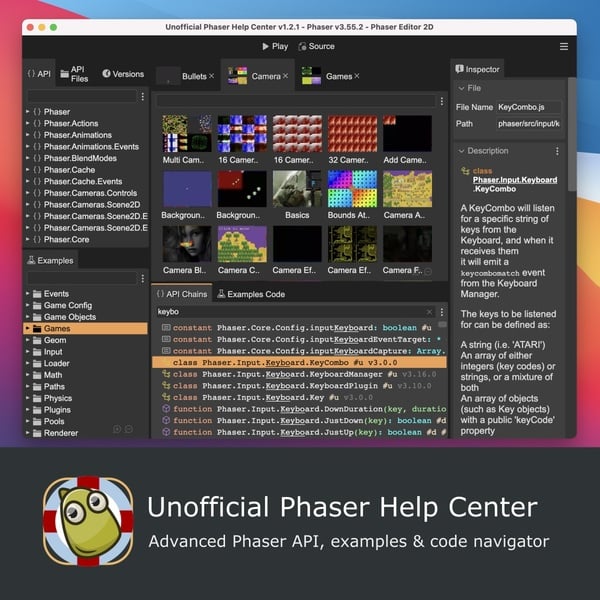Image resolution: width=600 pixels, height=600 pixels.
Task: Click the Examples panel filter input
Action: [x=82, y=278]
